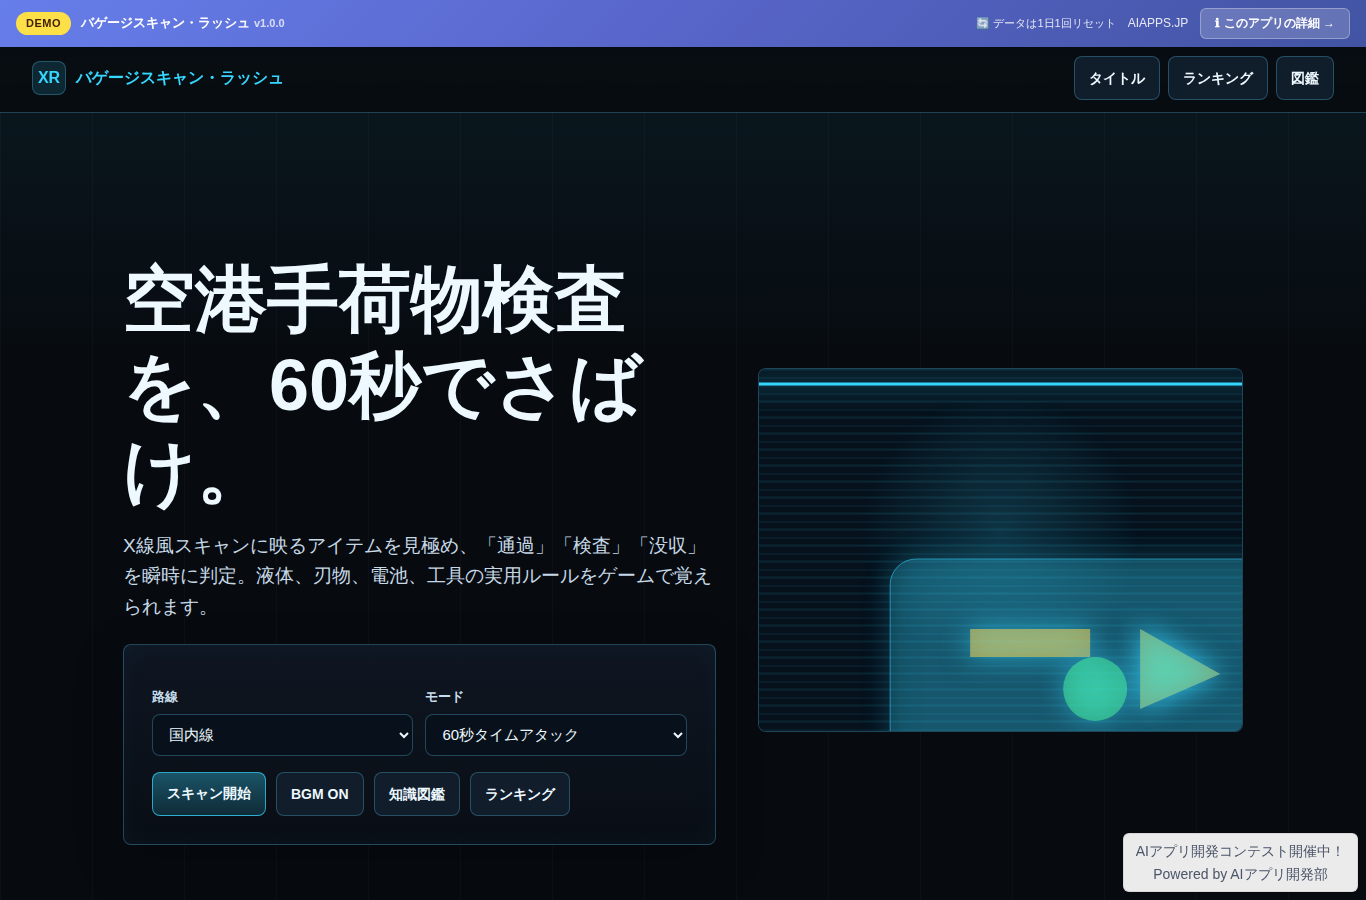Open the ランキング tab in header
The height and width of the screenshot is (900, 1366).
click(1218, 78)
